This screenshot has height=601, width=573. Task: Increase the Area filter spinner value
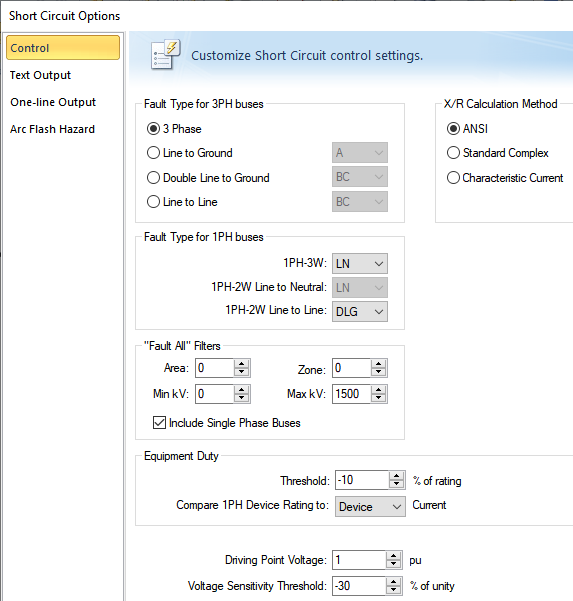241,363
